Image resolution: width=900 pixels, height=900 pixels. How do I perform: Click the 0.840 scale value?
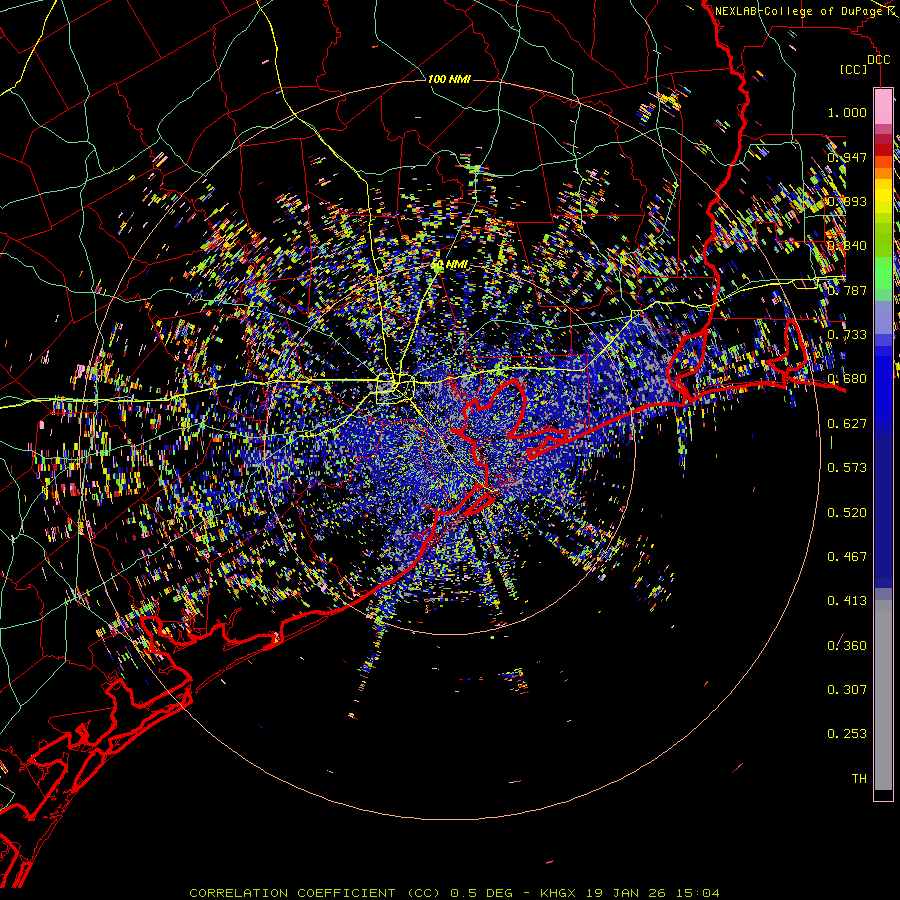(847, 246)
